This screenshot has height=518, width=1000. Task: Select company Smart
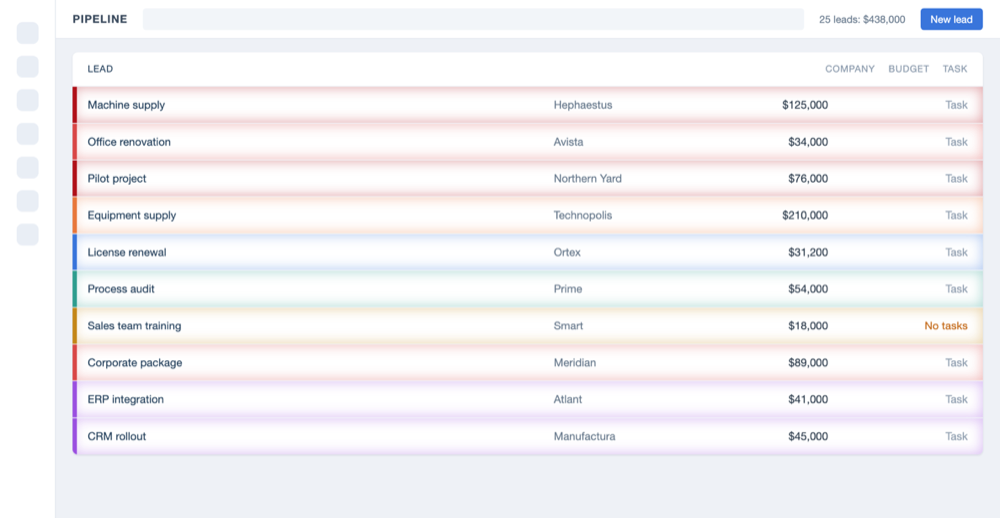tap(568, 325)
